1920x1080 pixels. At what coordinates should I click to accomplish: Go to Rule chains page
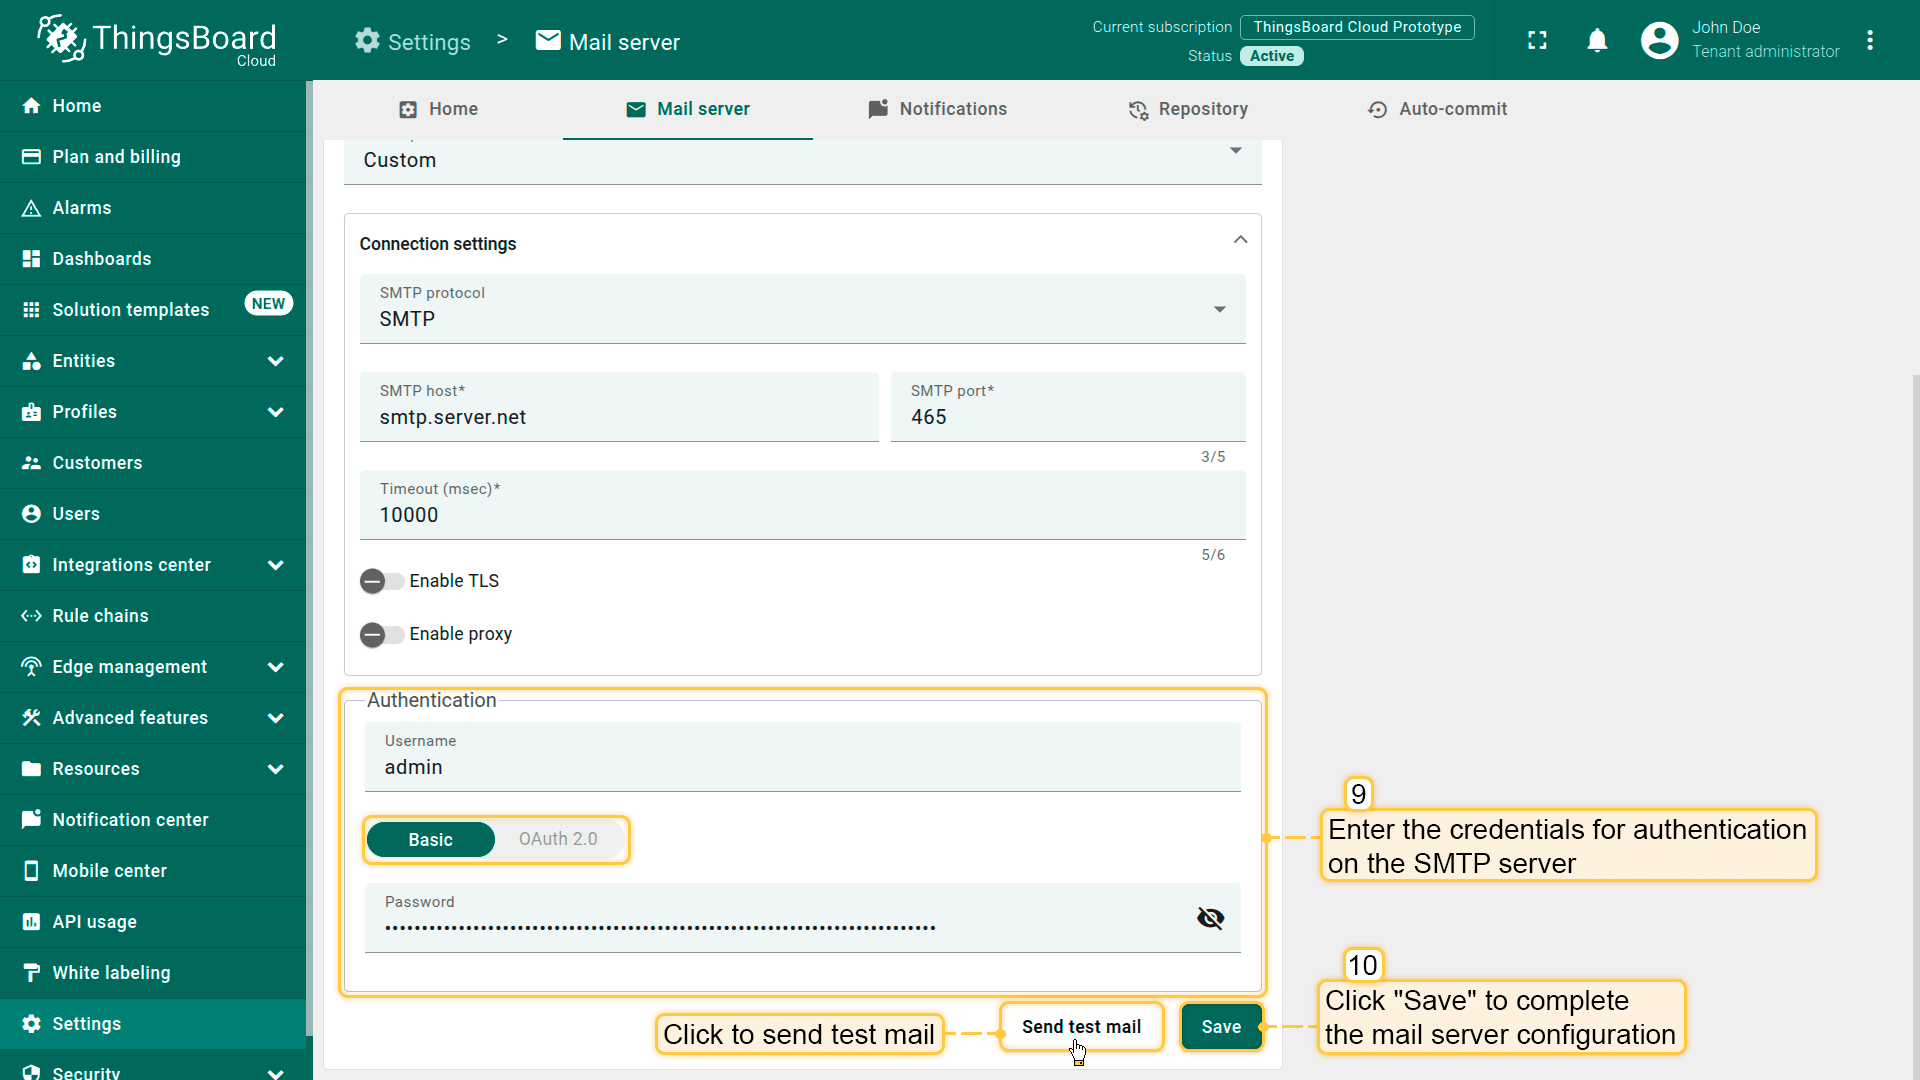pos(100,616)
